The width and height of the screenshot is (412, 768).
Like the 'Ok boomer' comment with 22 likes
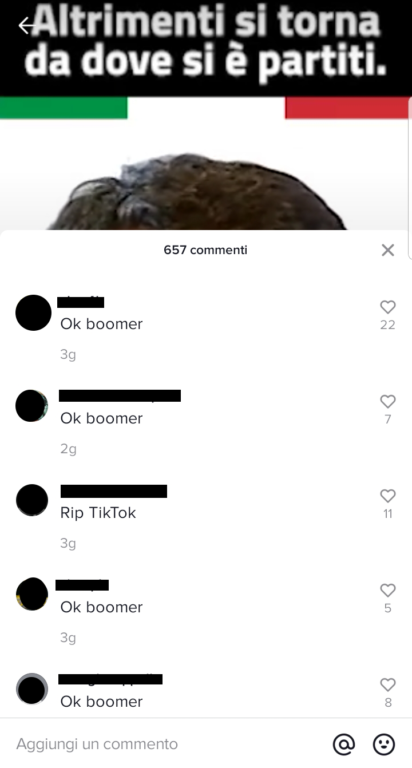(388, 307)
